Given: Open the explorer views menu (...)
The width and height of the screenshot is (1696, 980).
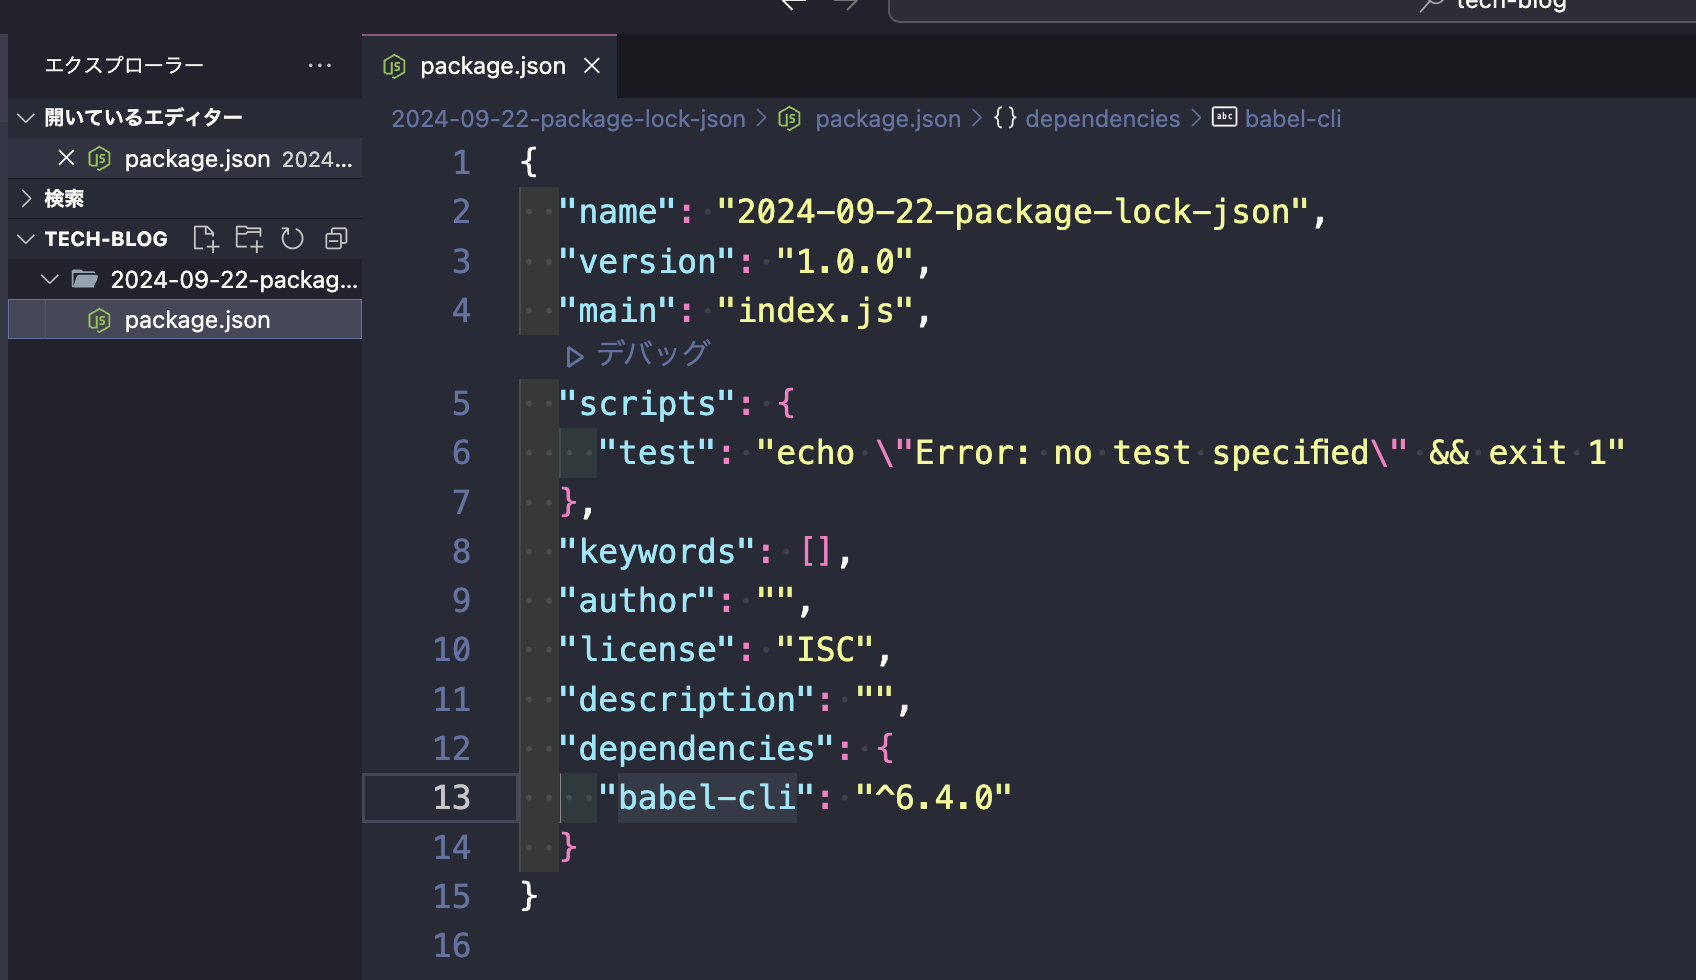Looking at the screenshot, I should click(319, 64).
